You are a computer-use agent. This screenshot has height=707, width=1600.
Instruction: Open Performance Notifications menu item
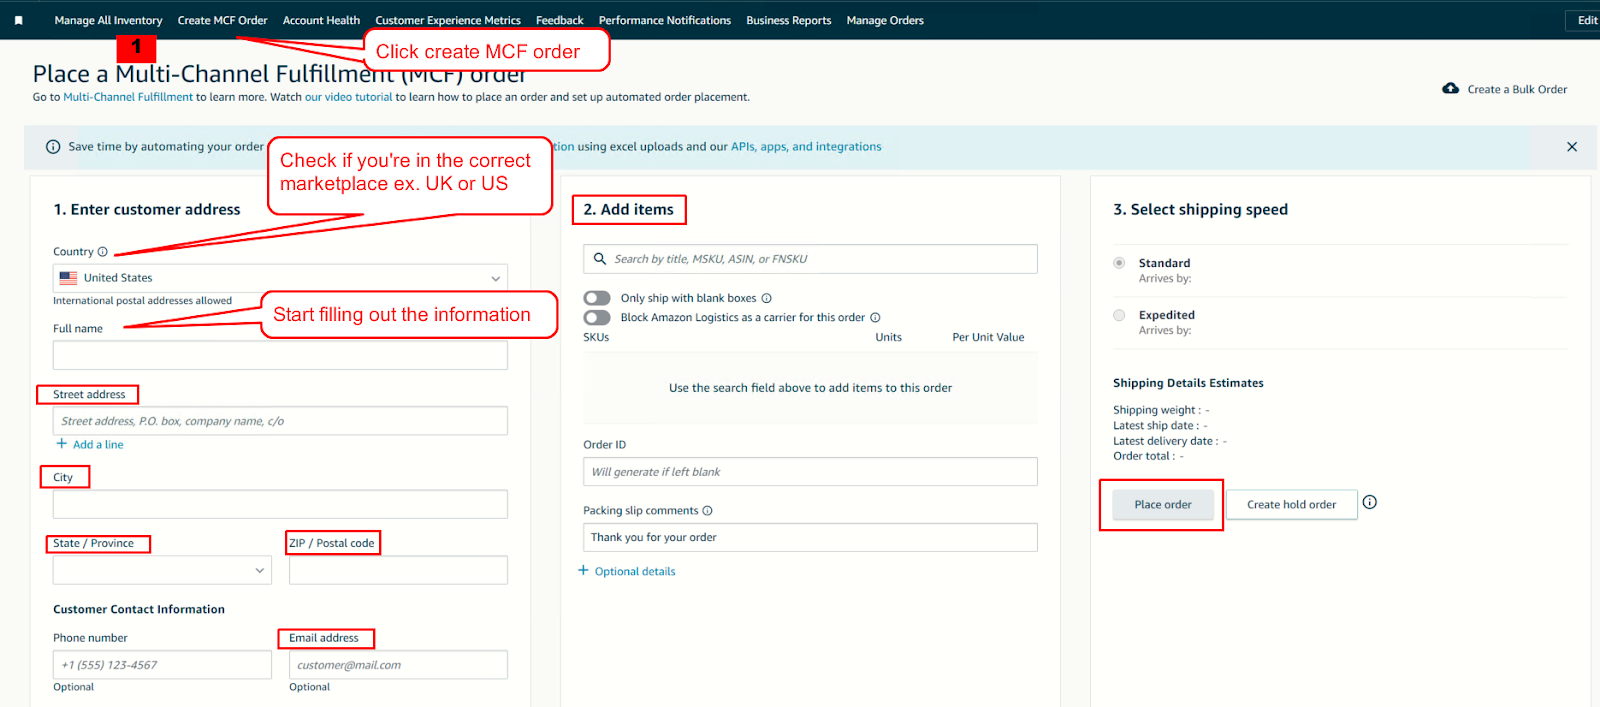pos(665,20)
